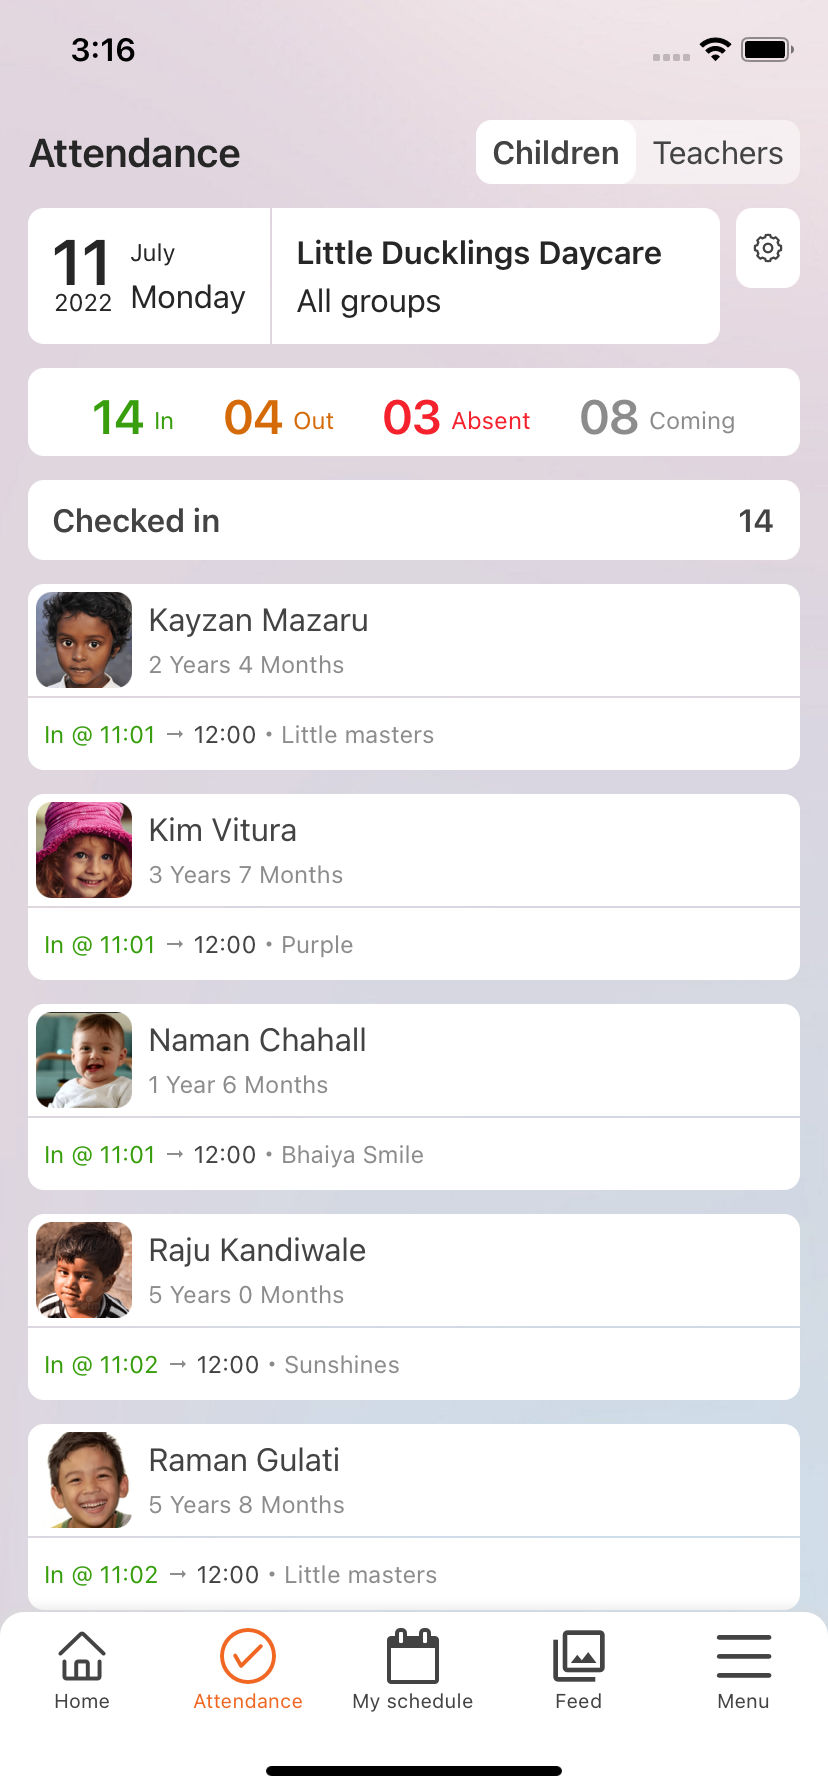Show the 08 Coming children
This screenshot has width=828, height=1792.
click(657, 418)
